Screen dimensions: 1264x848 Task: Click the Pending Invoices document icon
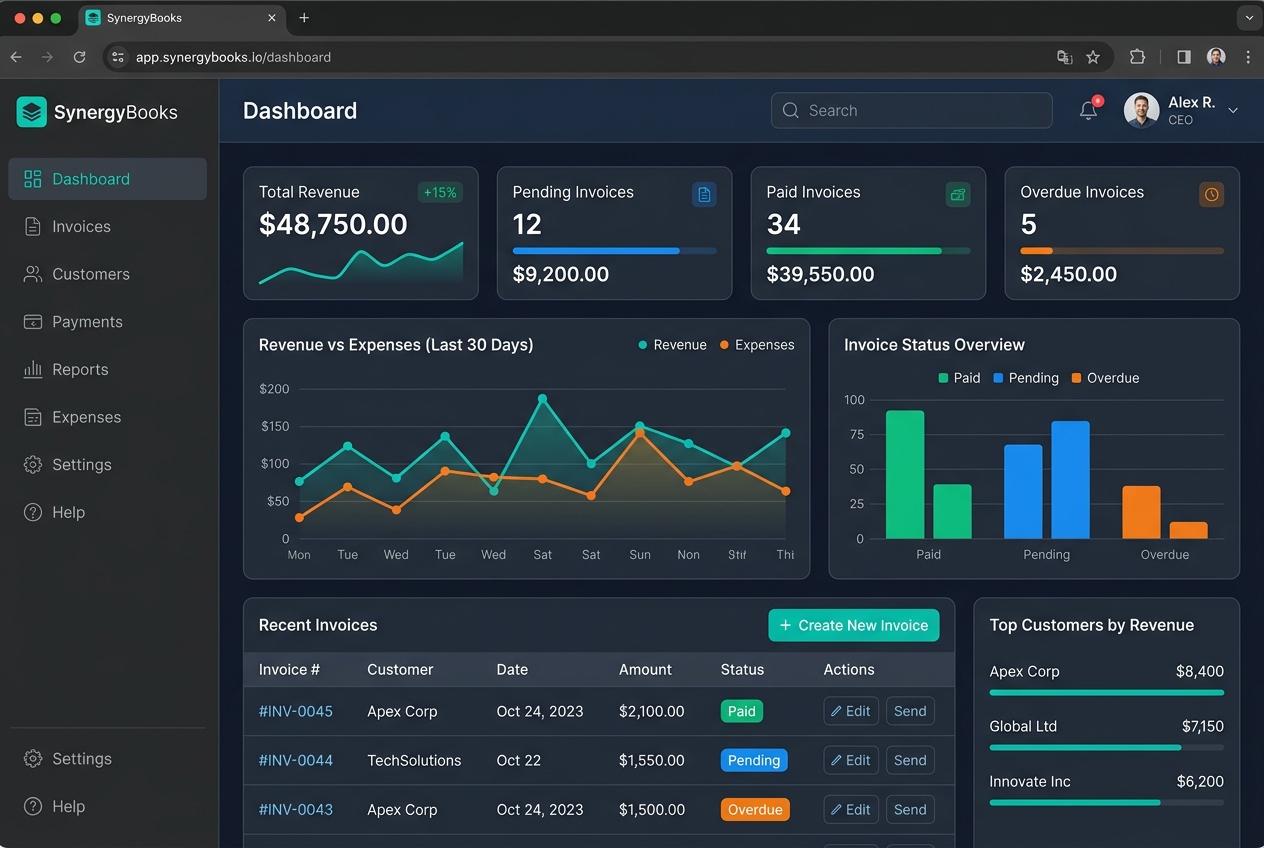704,194
